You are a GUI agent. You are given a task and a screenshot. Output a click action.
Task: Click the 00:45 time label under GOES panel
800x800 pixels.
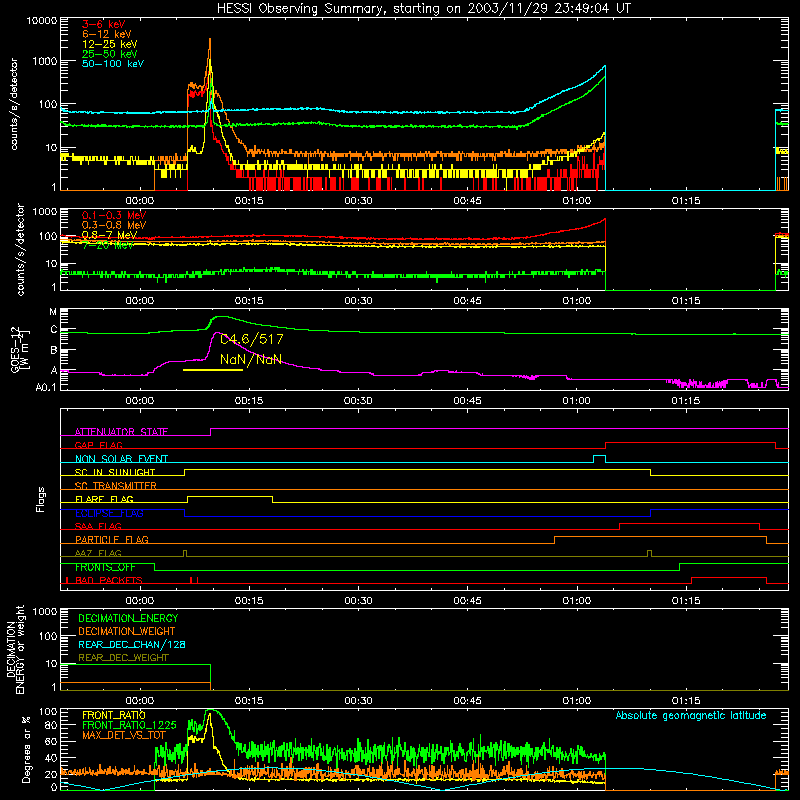[x=467, y=401]
